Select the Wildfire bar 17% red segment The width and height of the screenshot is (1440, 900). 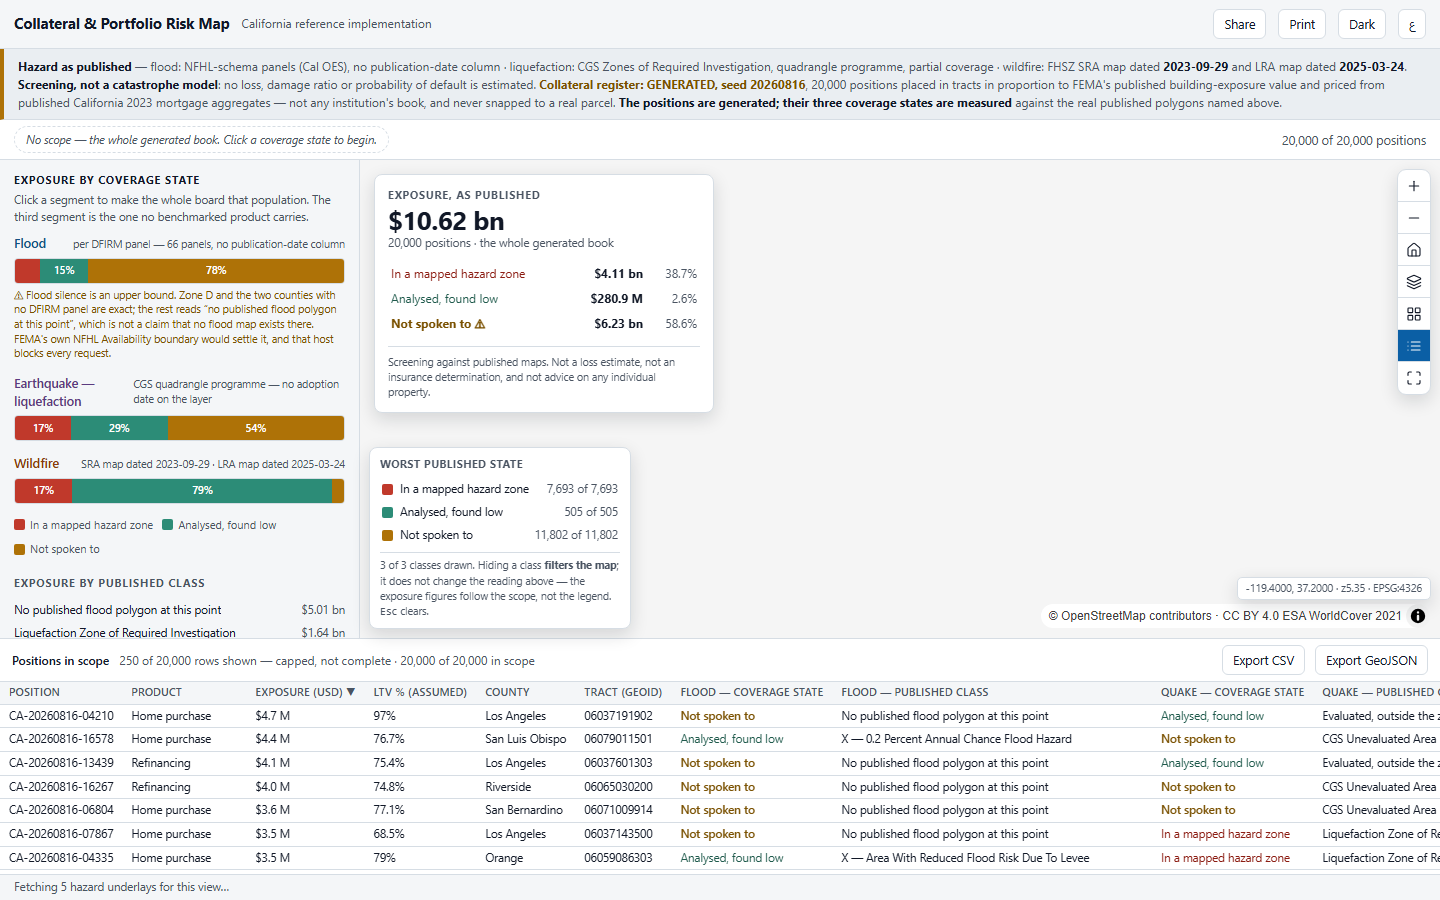(43, 491)
